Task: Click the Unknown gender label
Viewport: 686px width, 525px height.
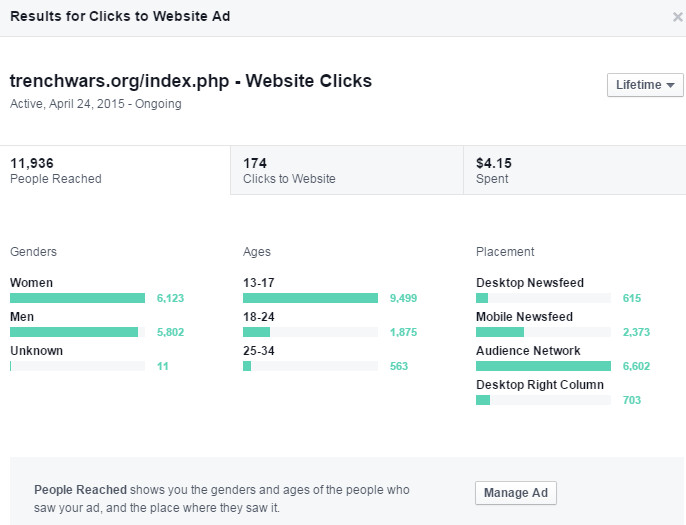Action: coord(36,351)
